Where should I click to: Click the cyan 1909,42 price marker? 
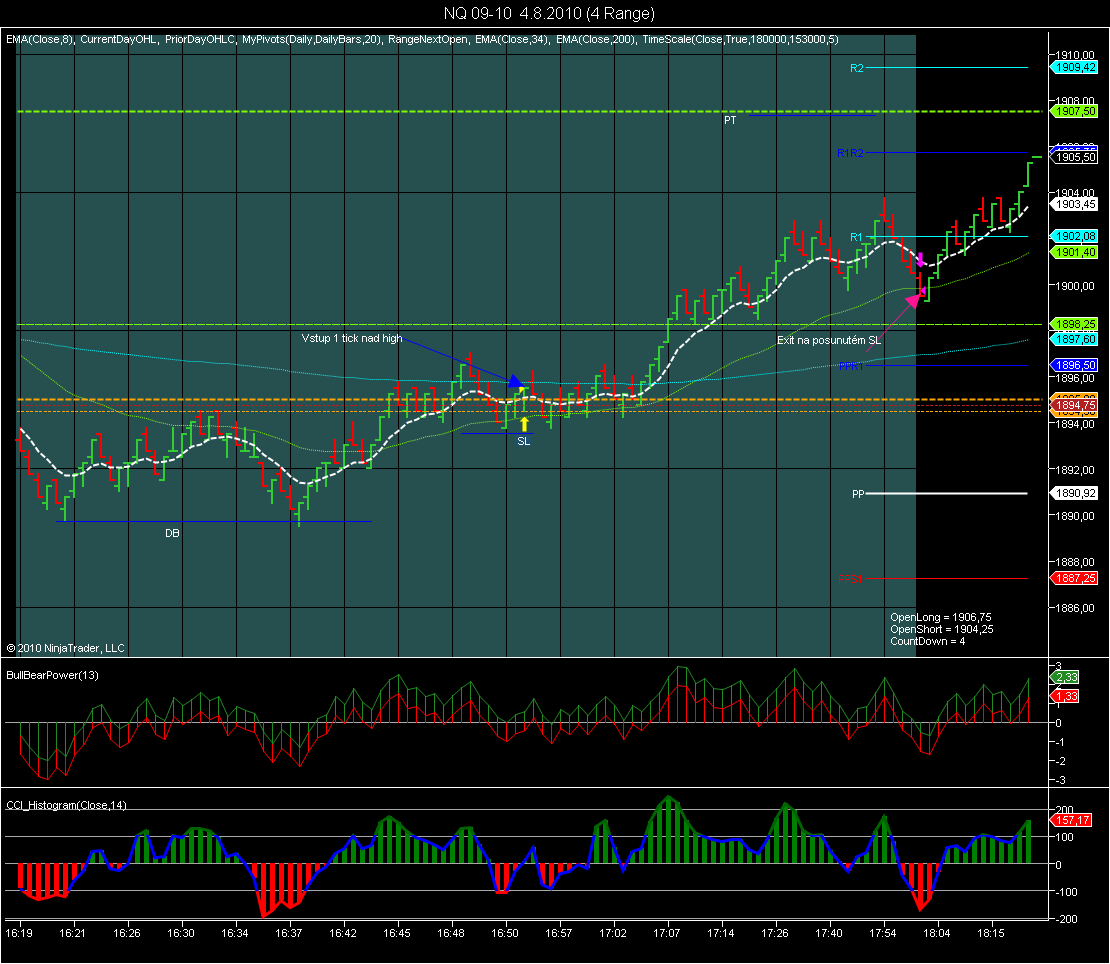[1075, 67]
